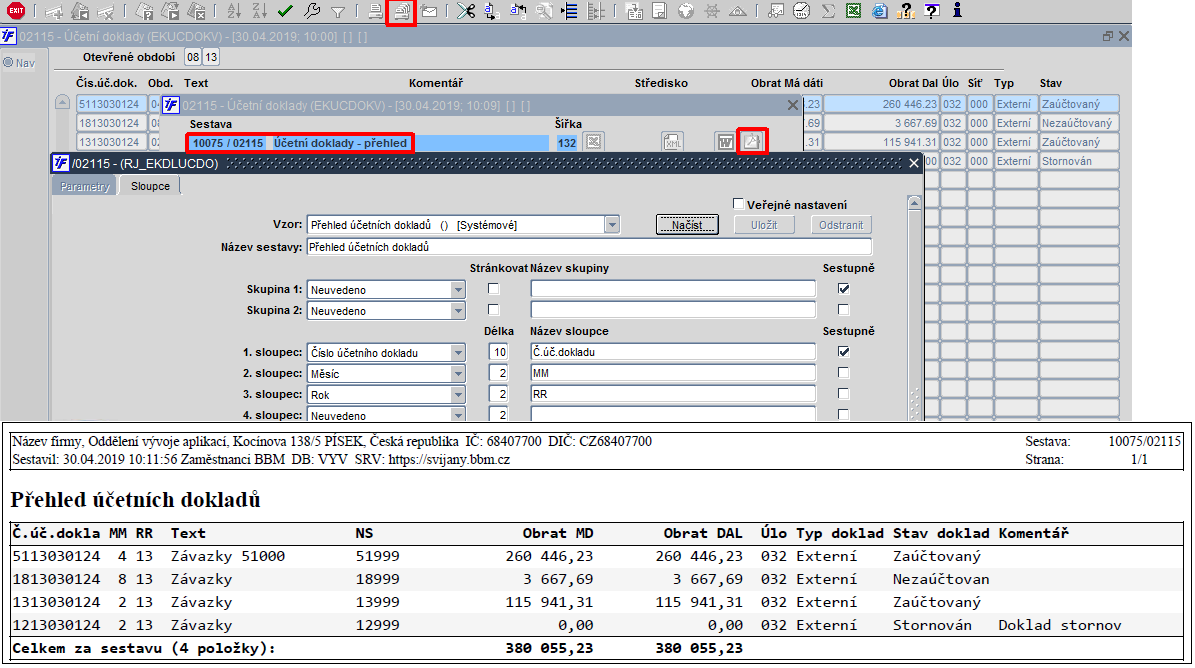Toggle Stránkovat checkbox for Skupina 2
Image resolution: width=1195 pixels, height=668 pixels.
pos(494,310)
